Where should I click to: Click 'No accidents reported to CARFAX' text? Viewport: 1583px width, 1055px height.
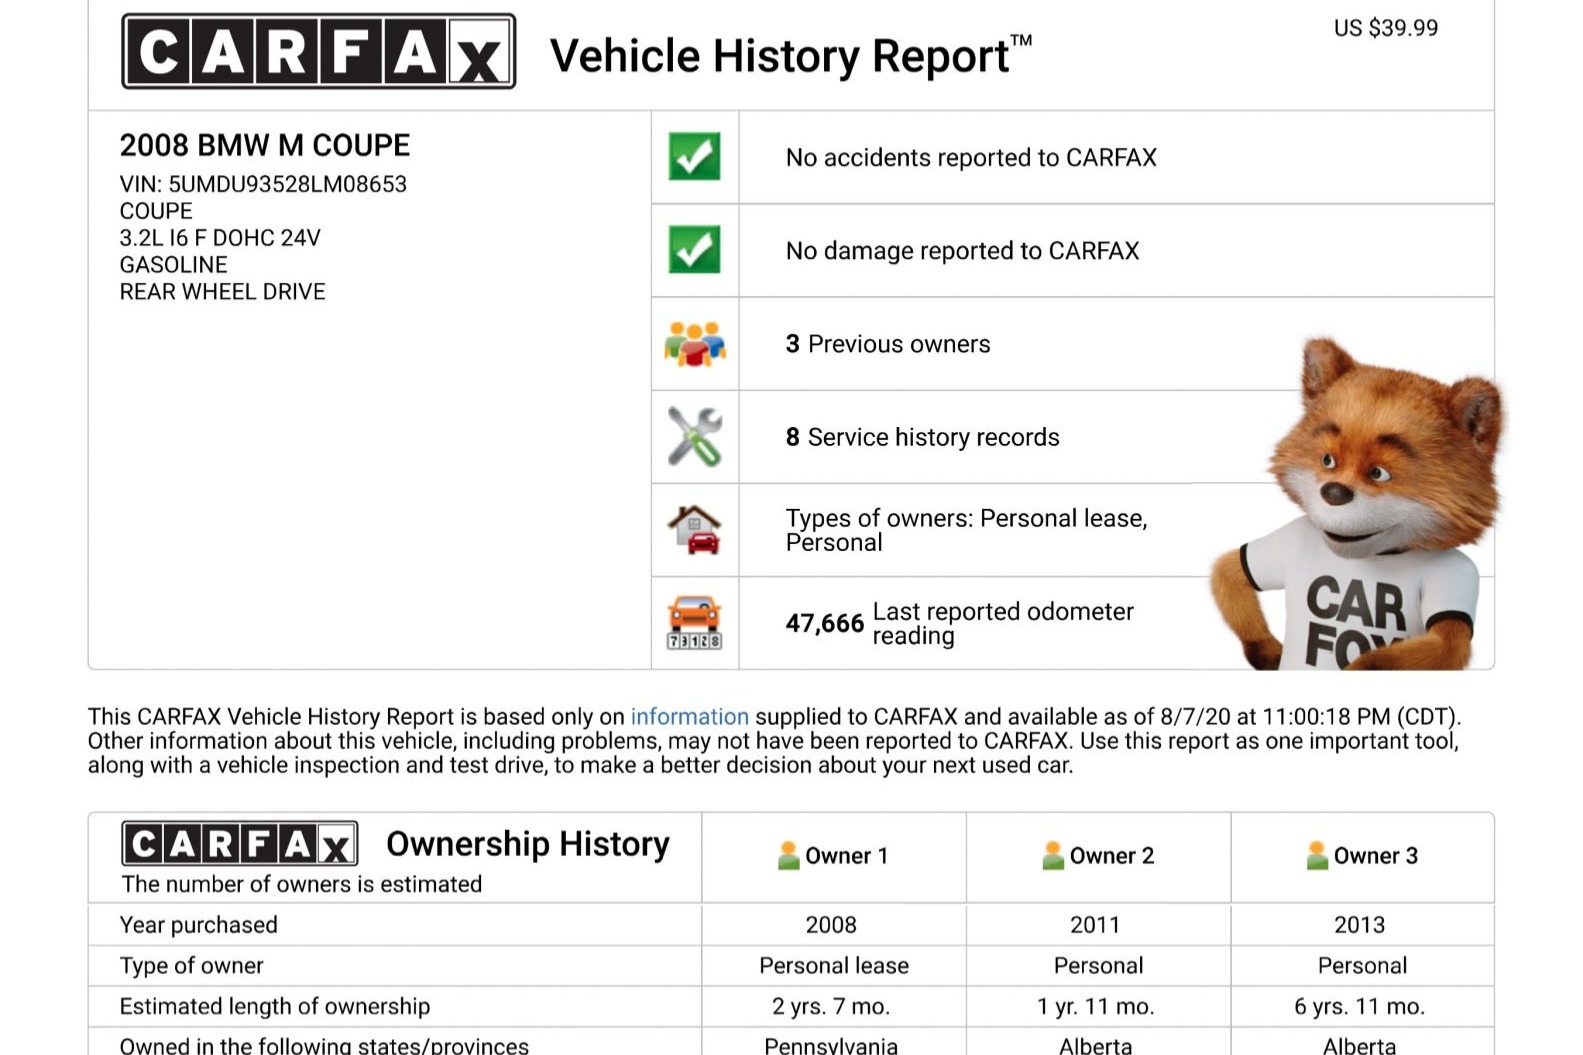click(x=971, y=158)
